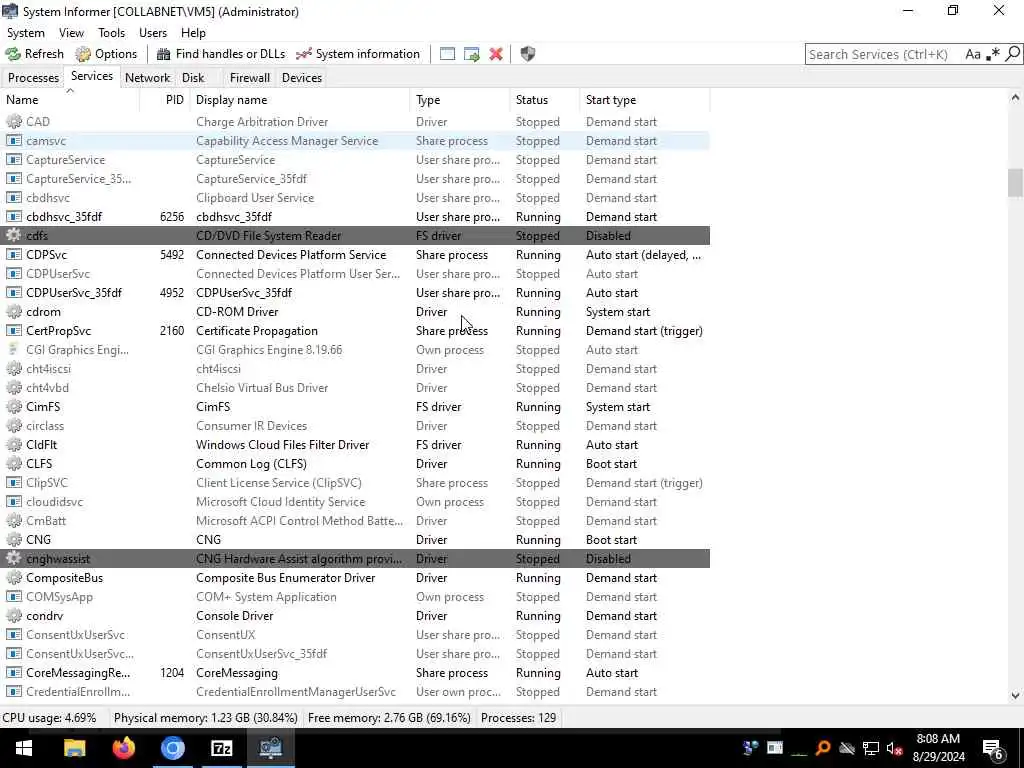
Task: Click the gear icon of cnghwassist driver
Action: (14, 559)
